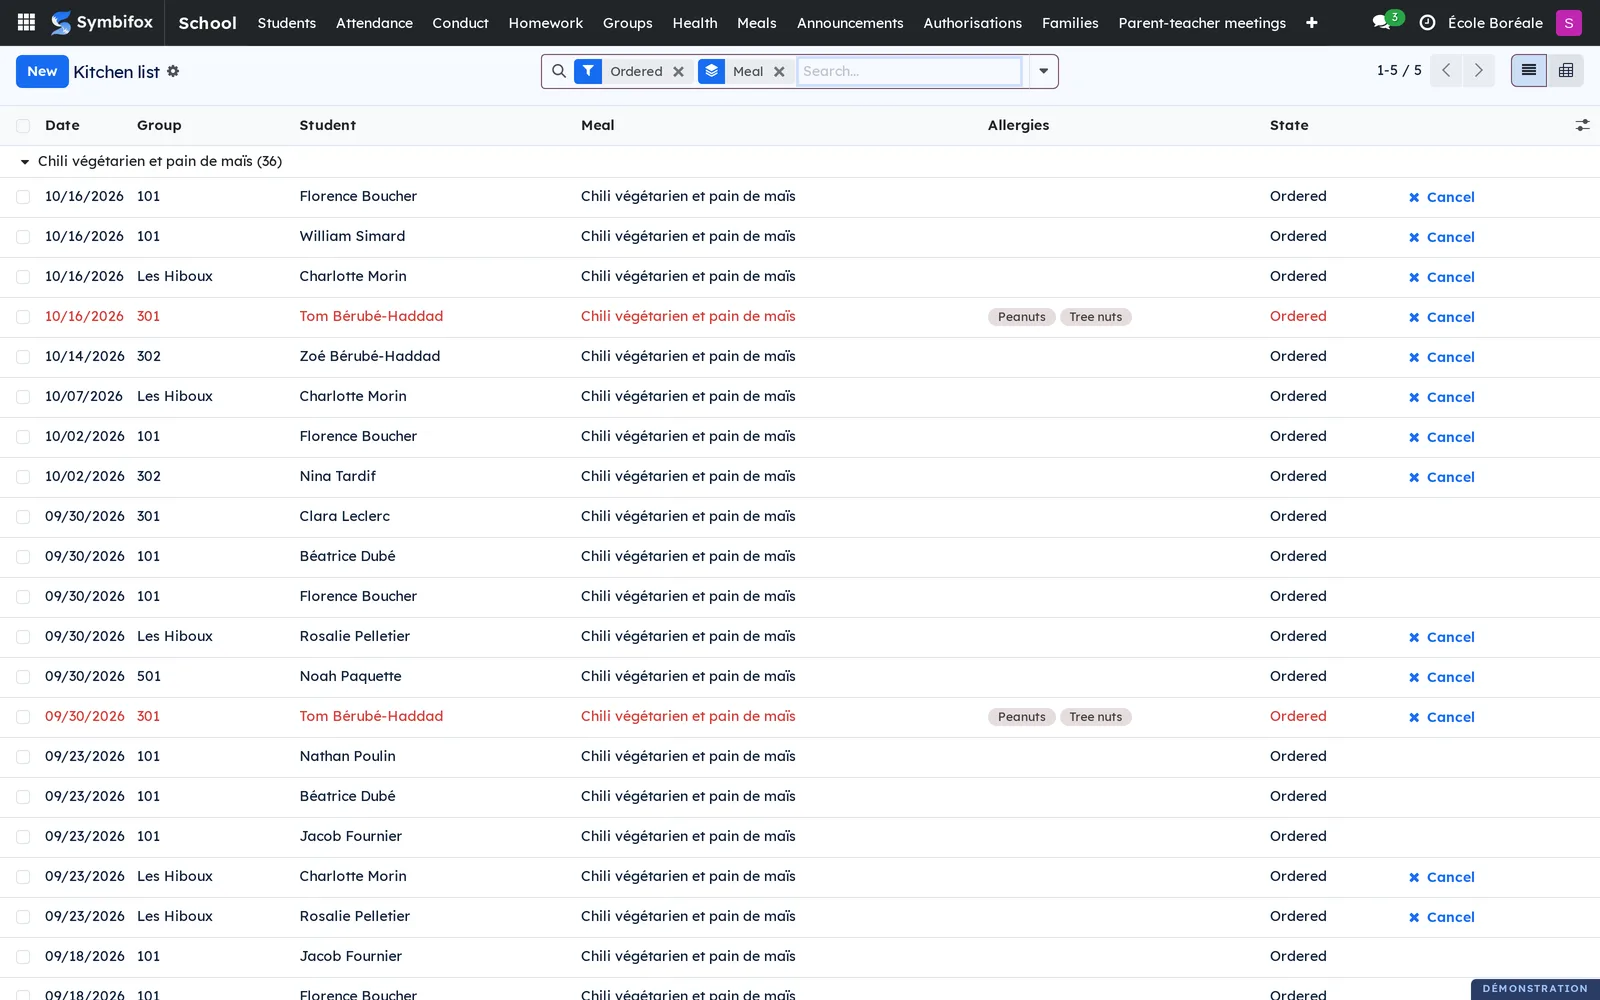Viewport: 1600px width, 1000px height.
Task: Remove the Ordered filter
Action: click(x=678, y=71)
